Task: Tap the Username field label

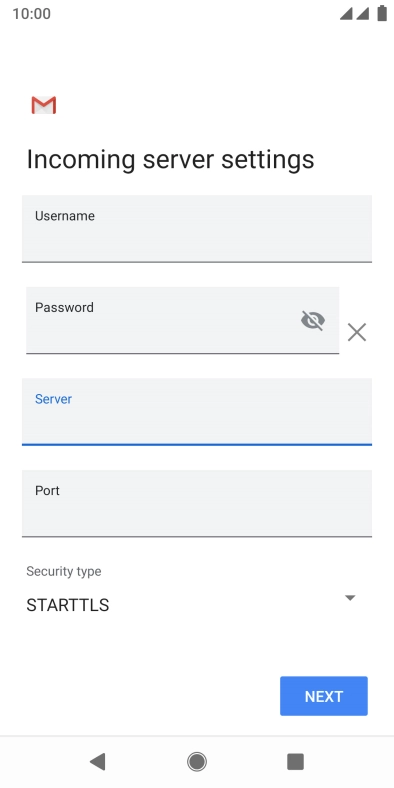Action: tap(65, 216)
